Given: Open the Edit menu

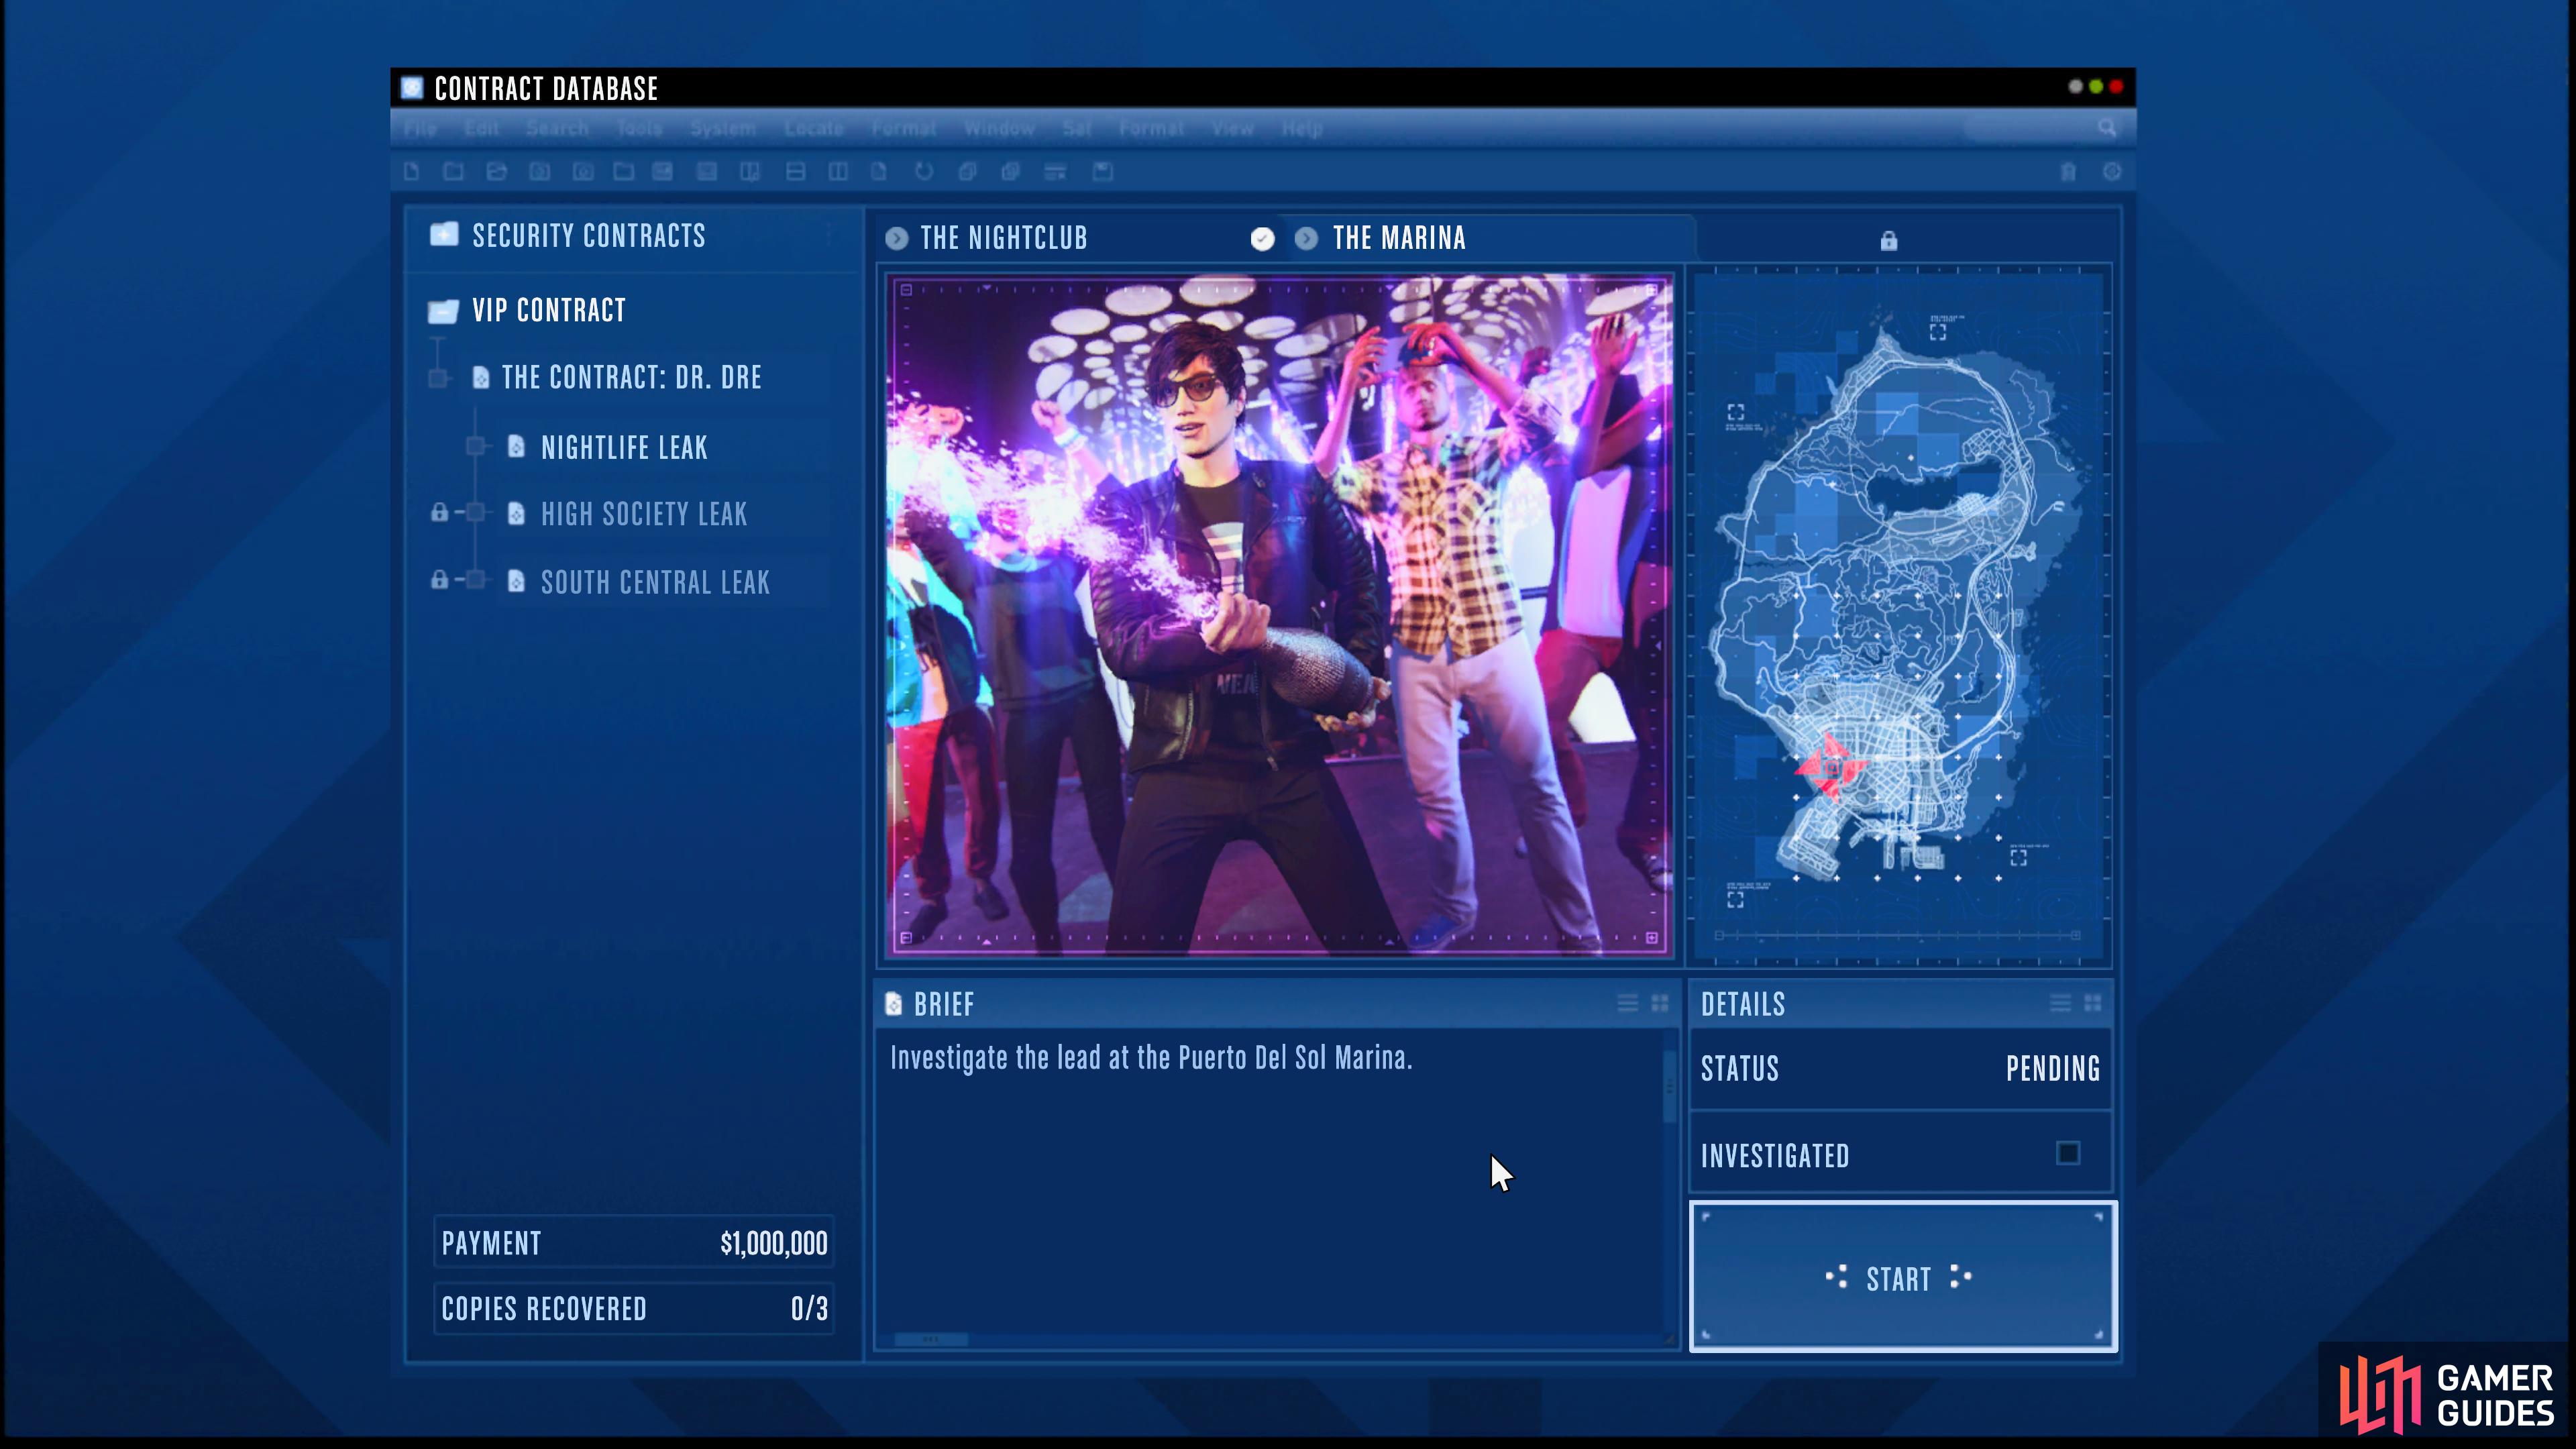Looking at the screenshot, I should [x=481, y=128].
